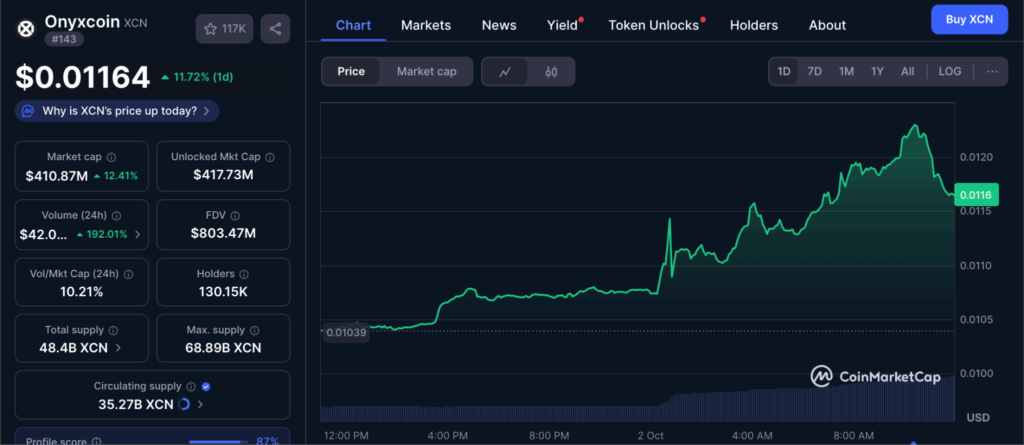Switch to line chart view icon
1024x445 pixels.
505,72
